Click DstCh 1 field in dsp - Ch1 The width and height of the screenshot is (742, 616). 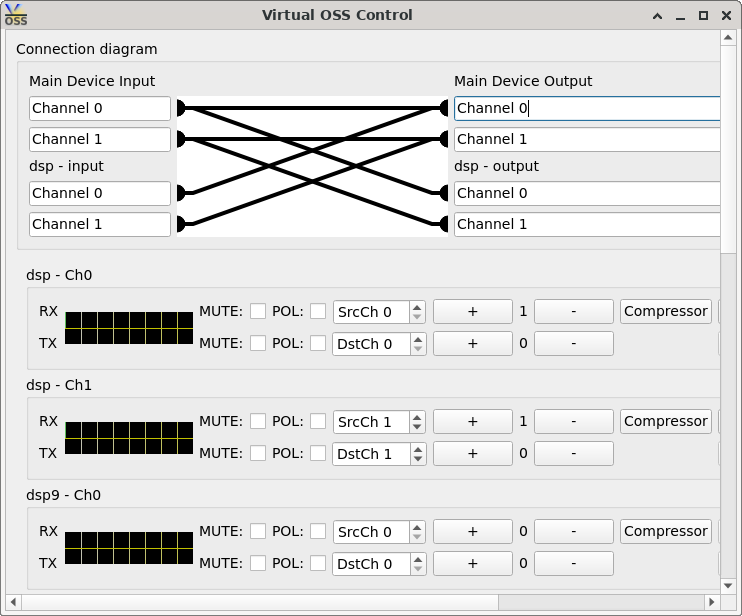coord(371,454)
